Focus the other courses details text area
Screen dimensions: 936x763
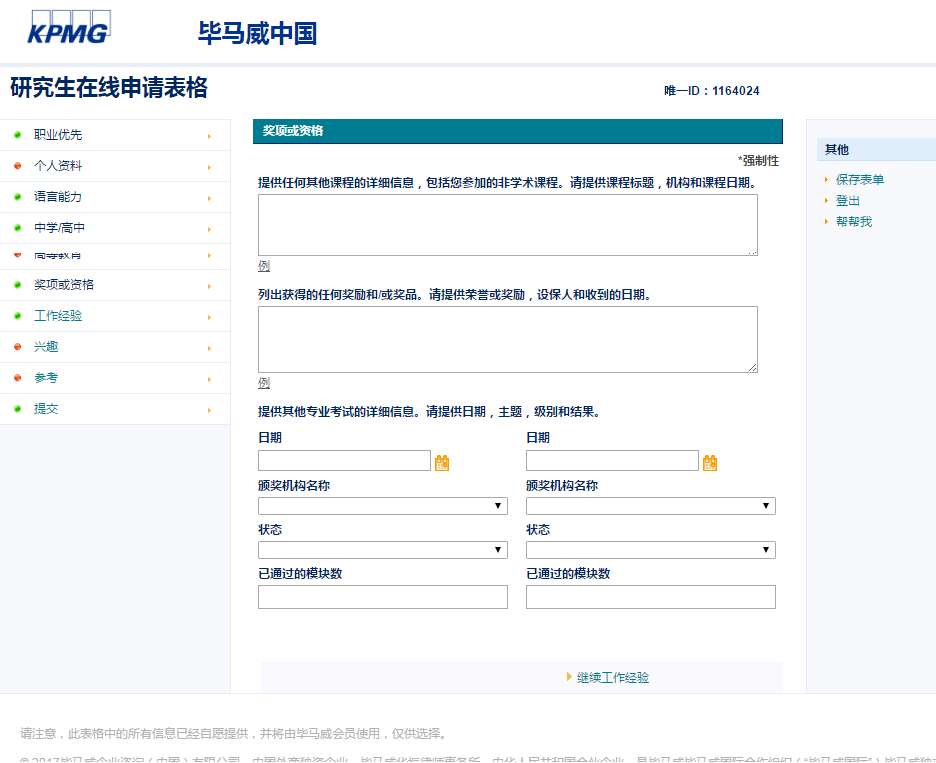507,225
